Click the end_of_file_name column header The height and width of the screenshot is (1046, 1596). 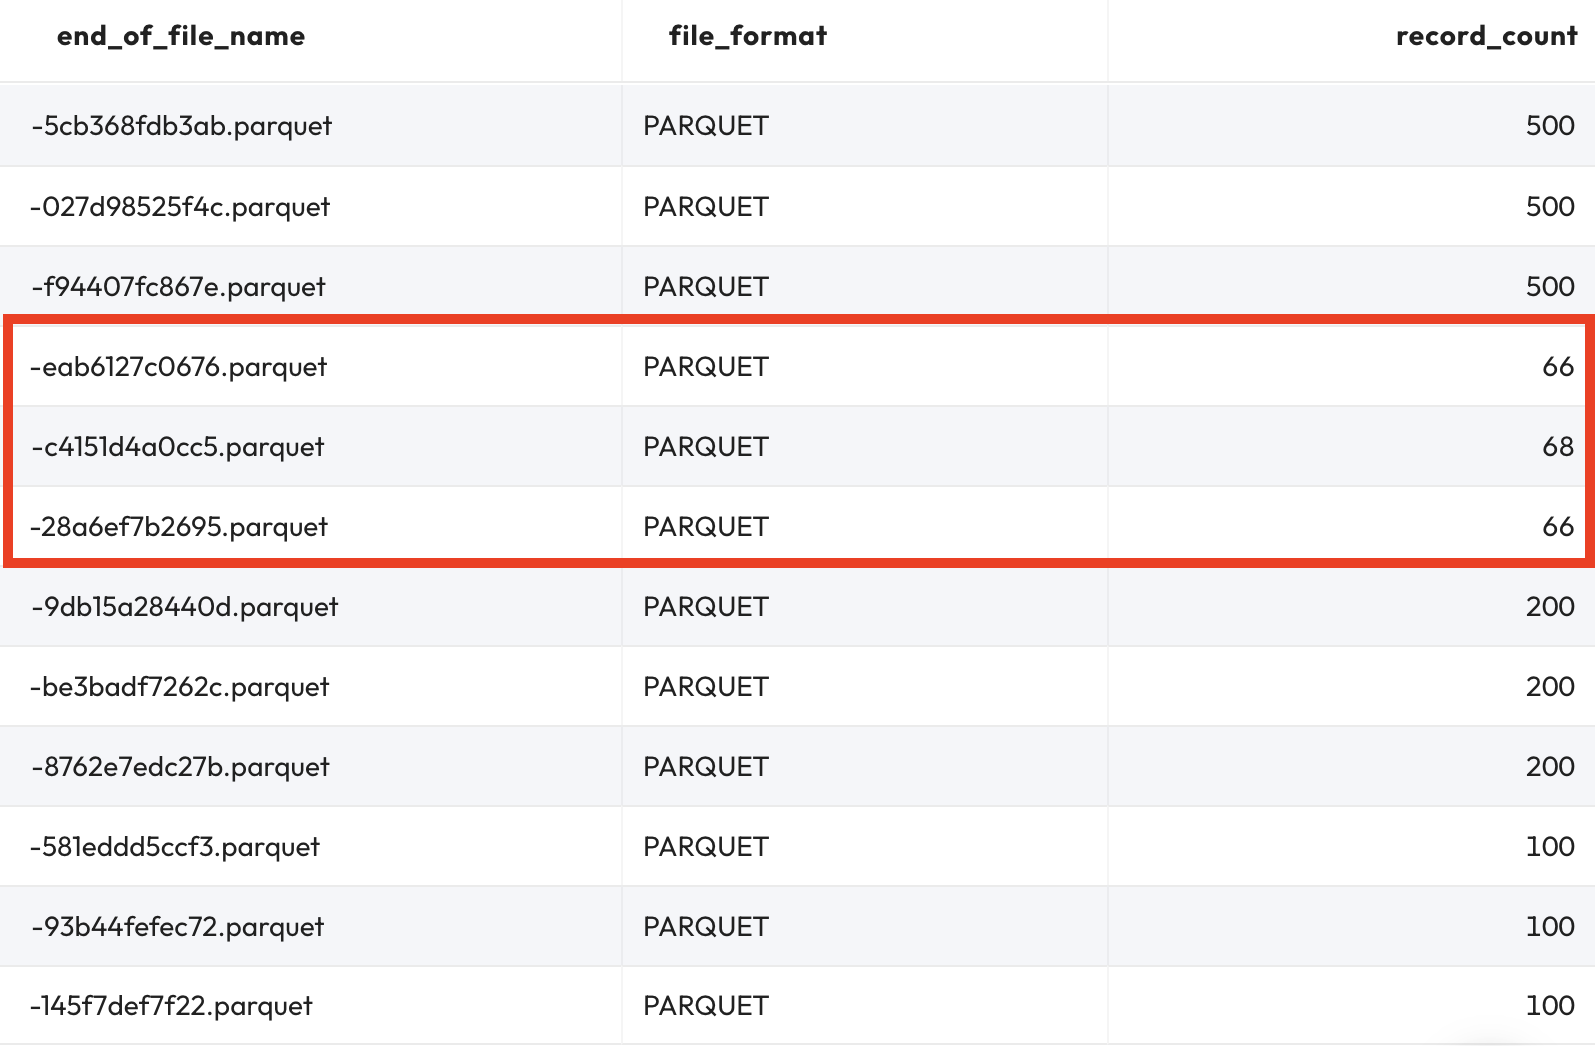click(181, 37)
